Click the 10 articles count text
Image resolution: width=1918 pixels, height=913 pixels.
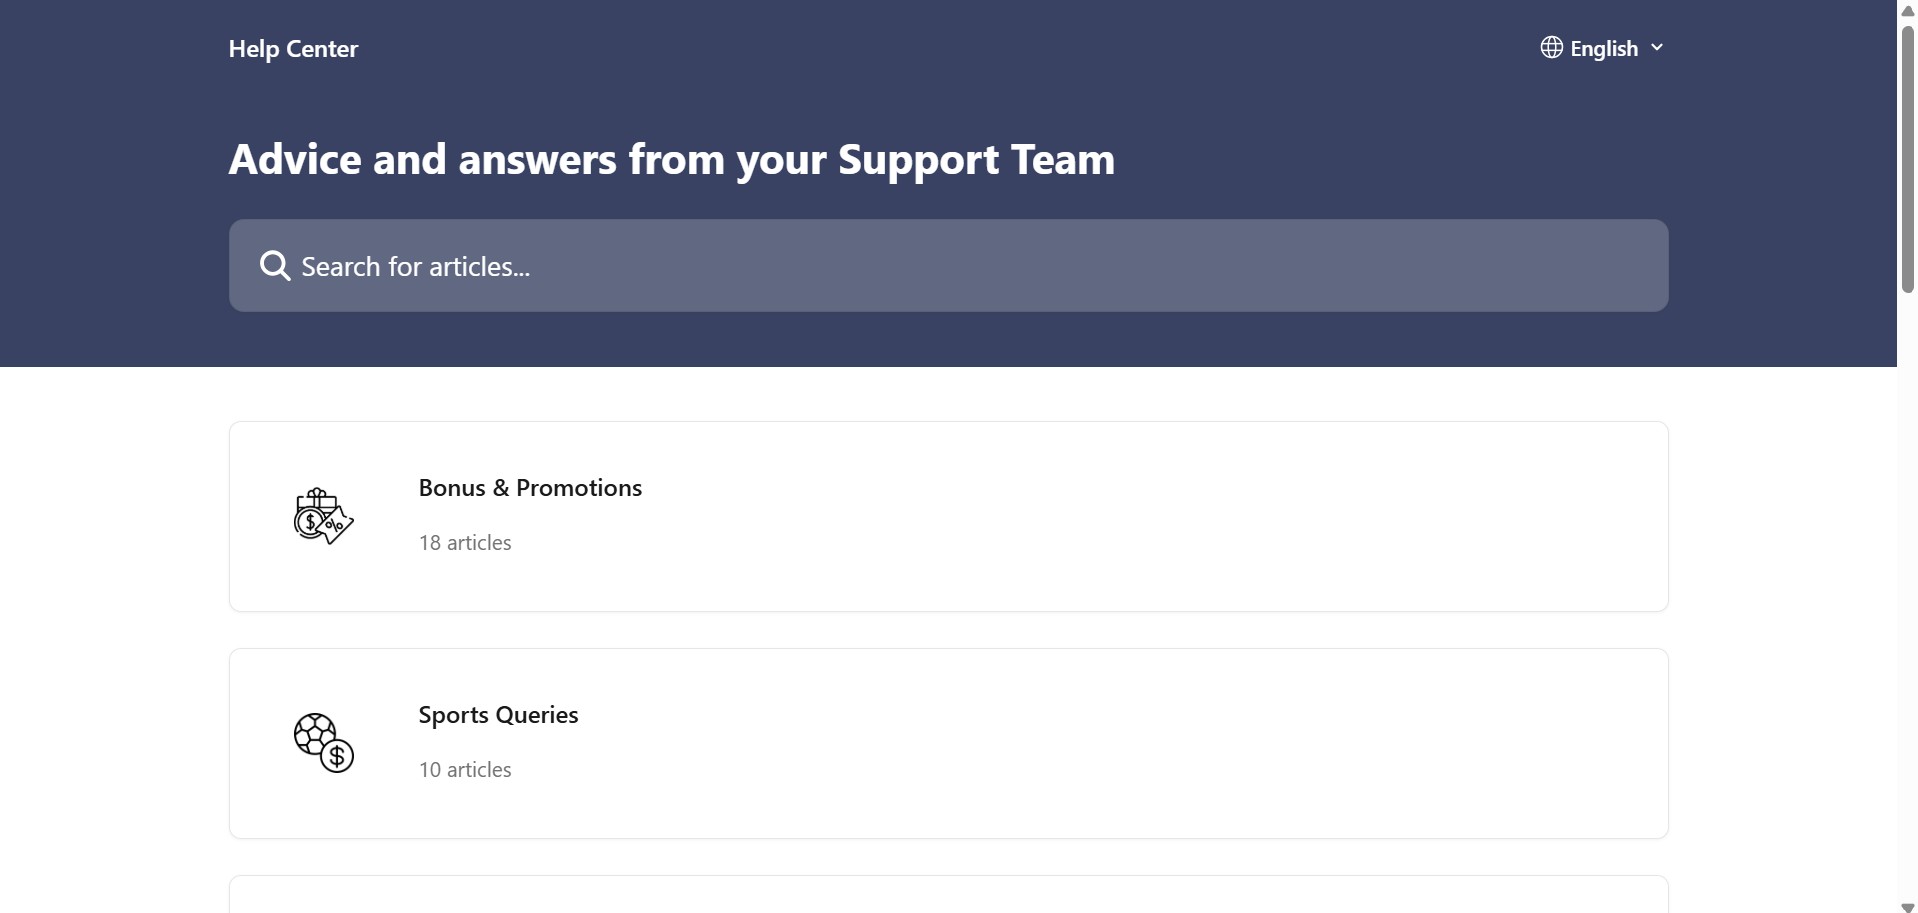[x=465, y=770]
